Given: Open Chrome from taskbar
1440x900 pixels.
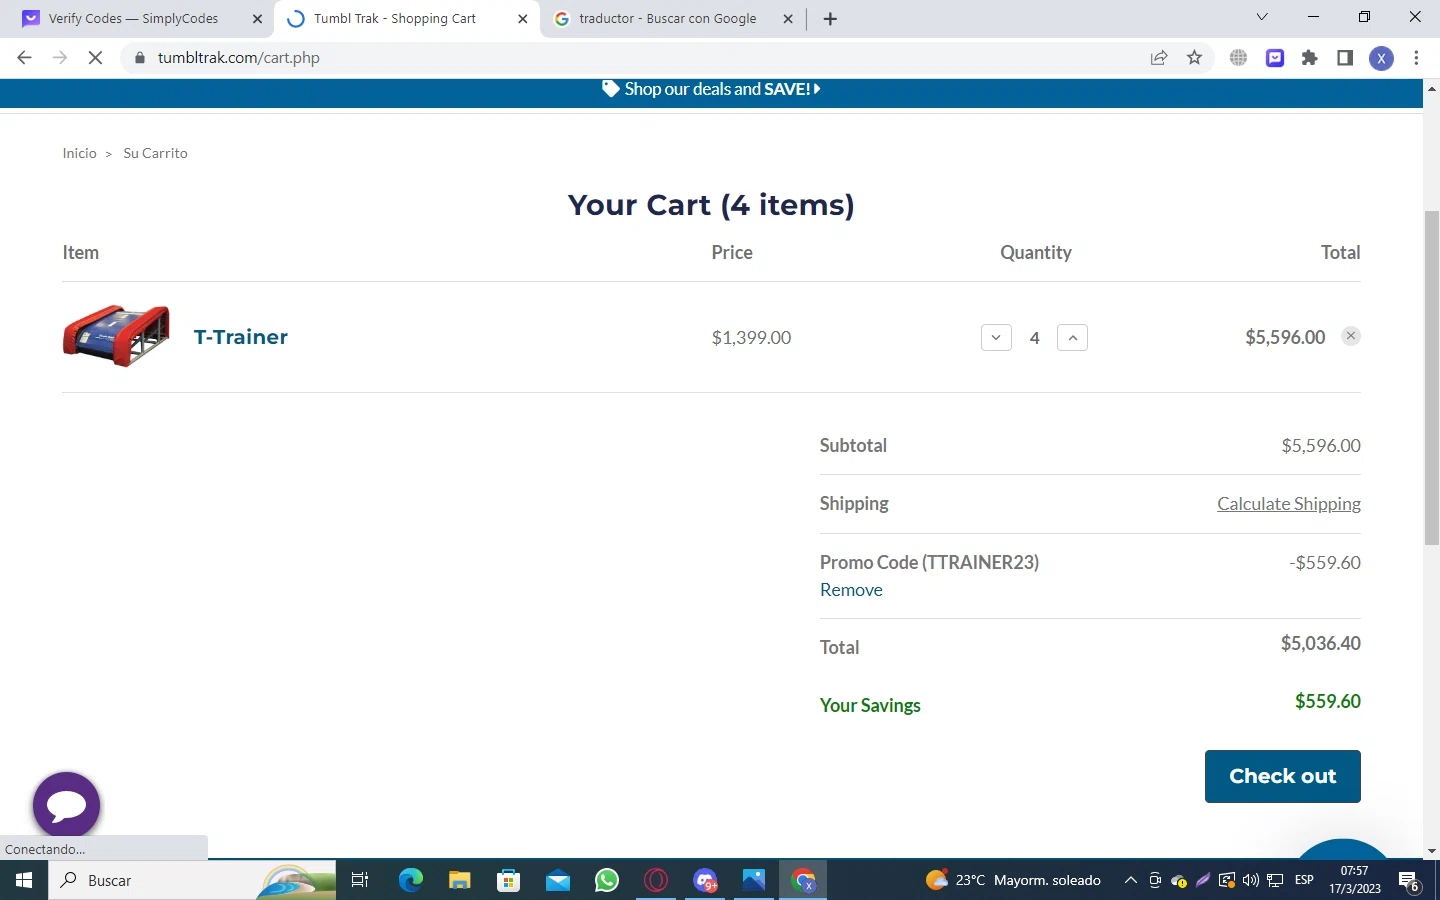Looking at the screenshot, I should click(x=803, y=880).
